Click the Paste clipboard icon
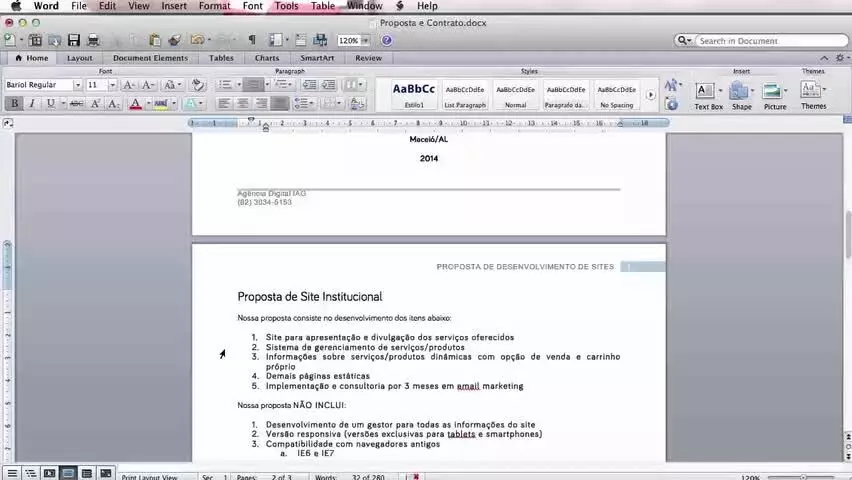The image size is (852, 480). tap(155, 40)
